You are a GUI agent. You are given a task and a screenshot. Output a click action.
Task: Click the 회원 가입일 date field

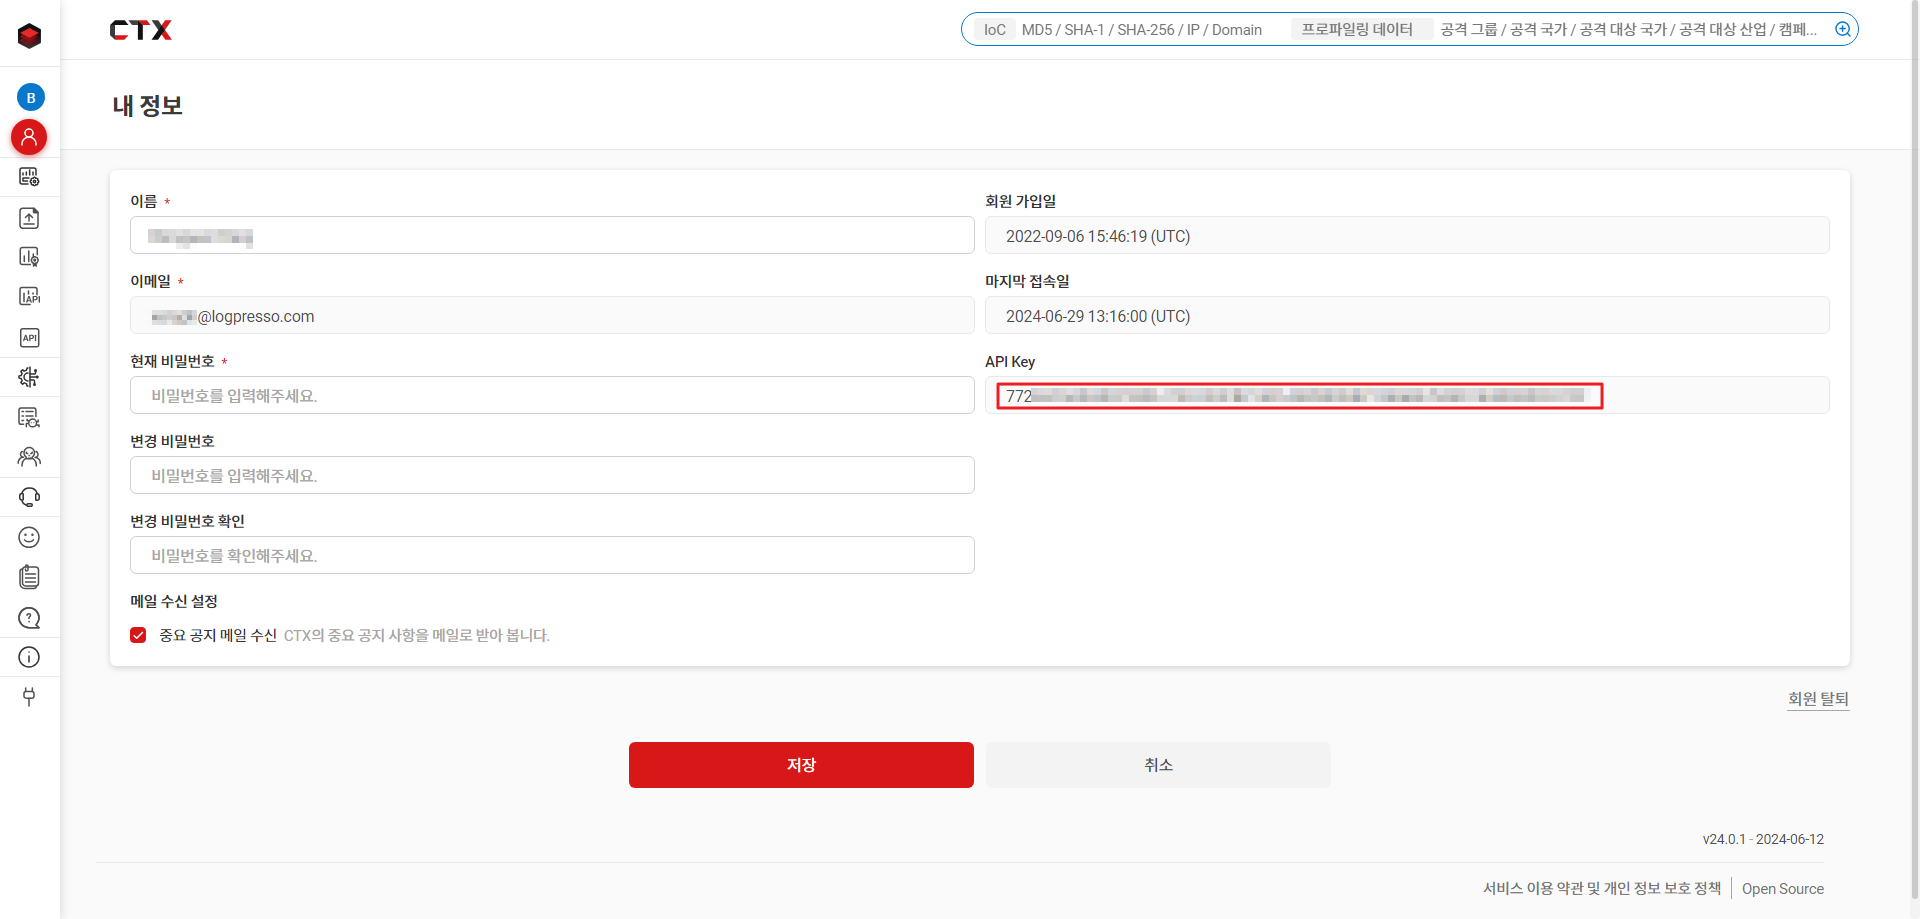1407,235
